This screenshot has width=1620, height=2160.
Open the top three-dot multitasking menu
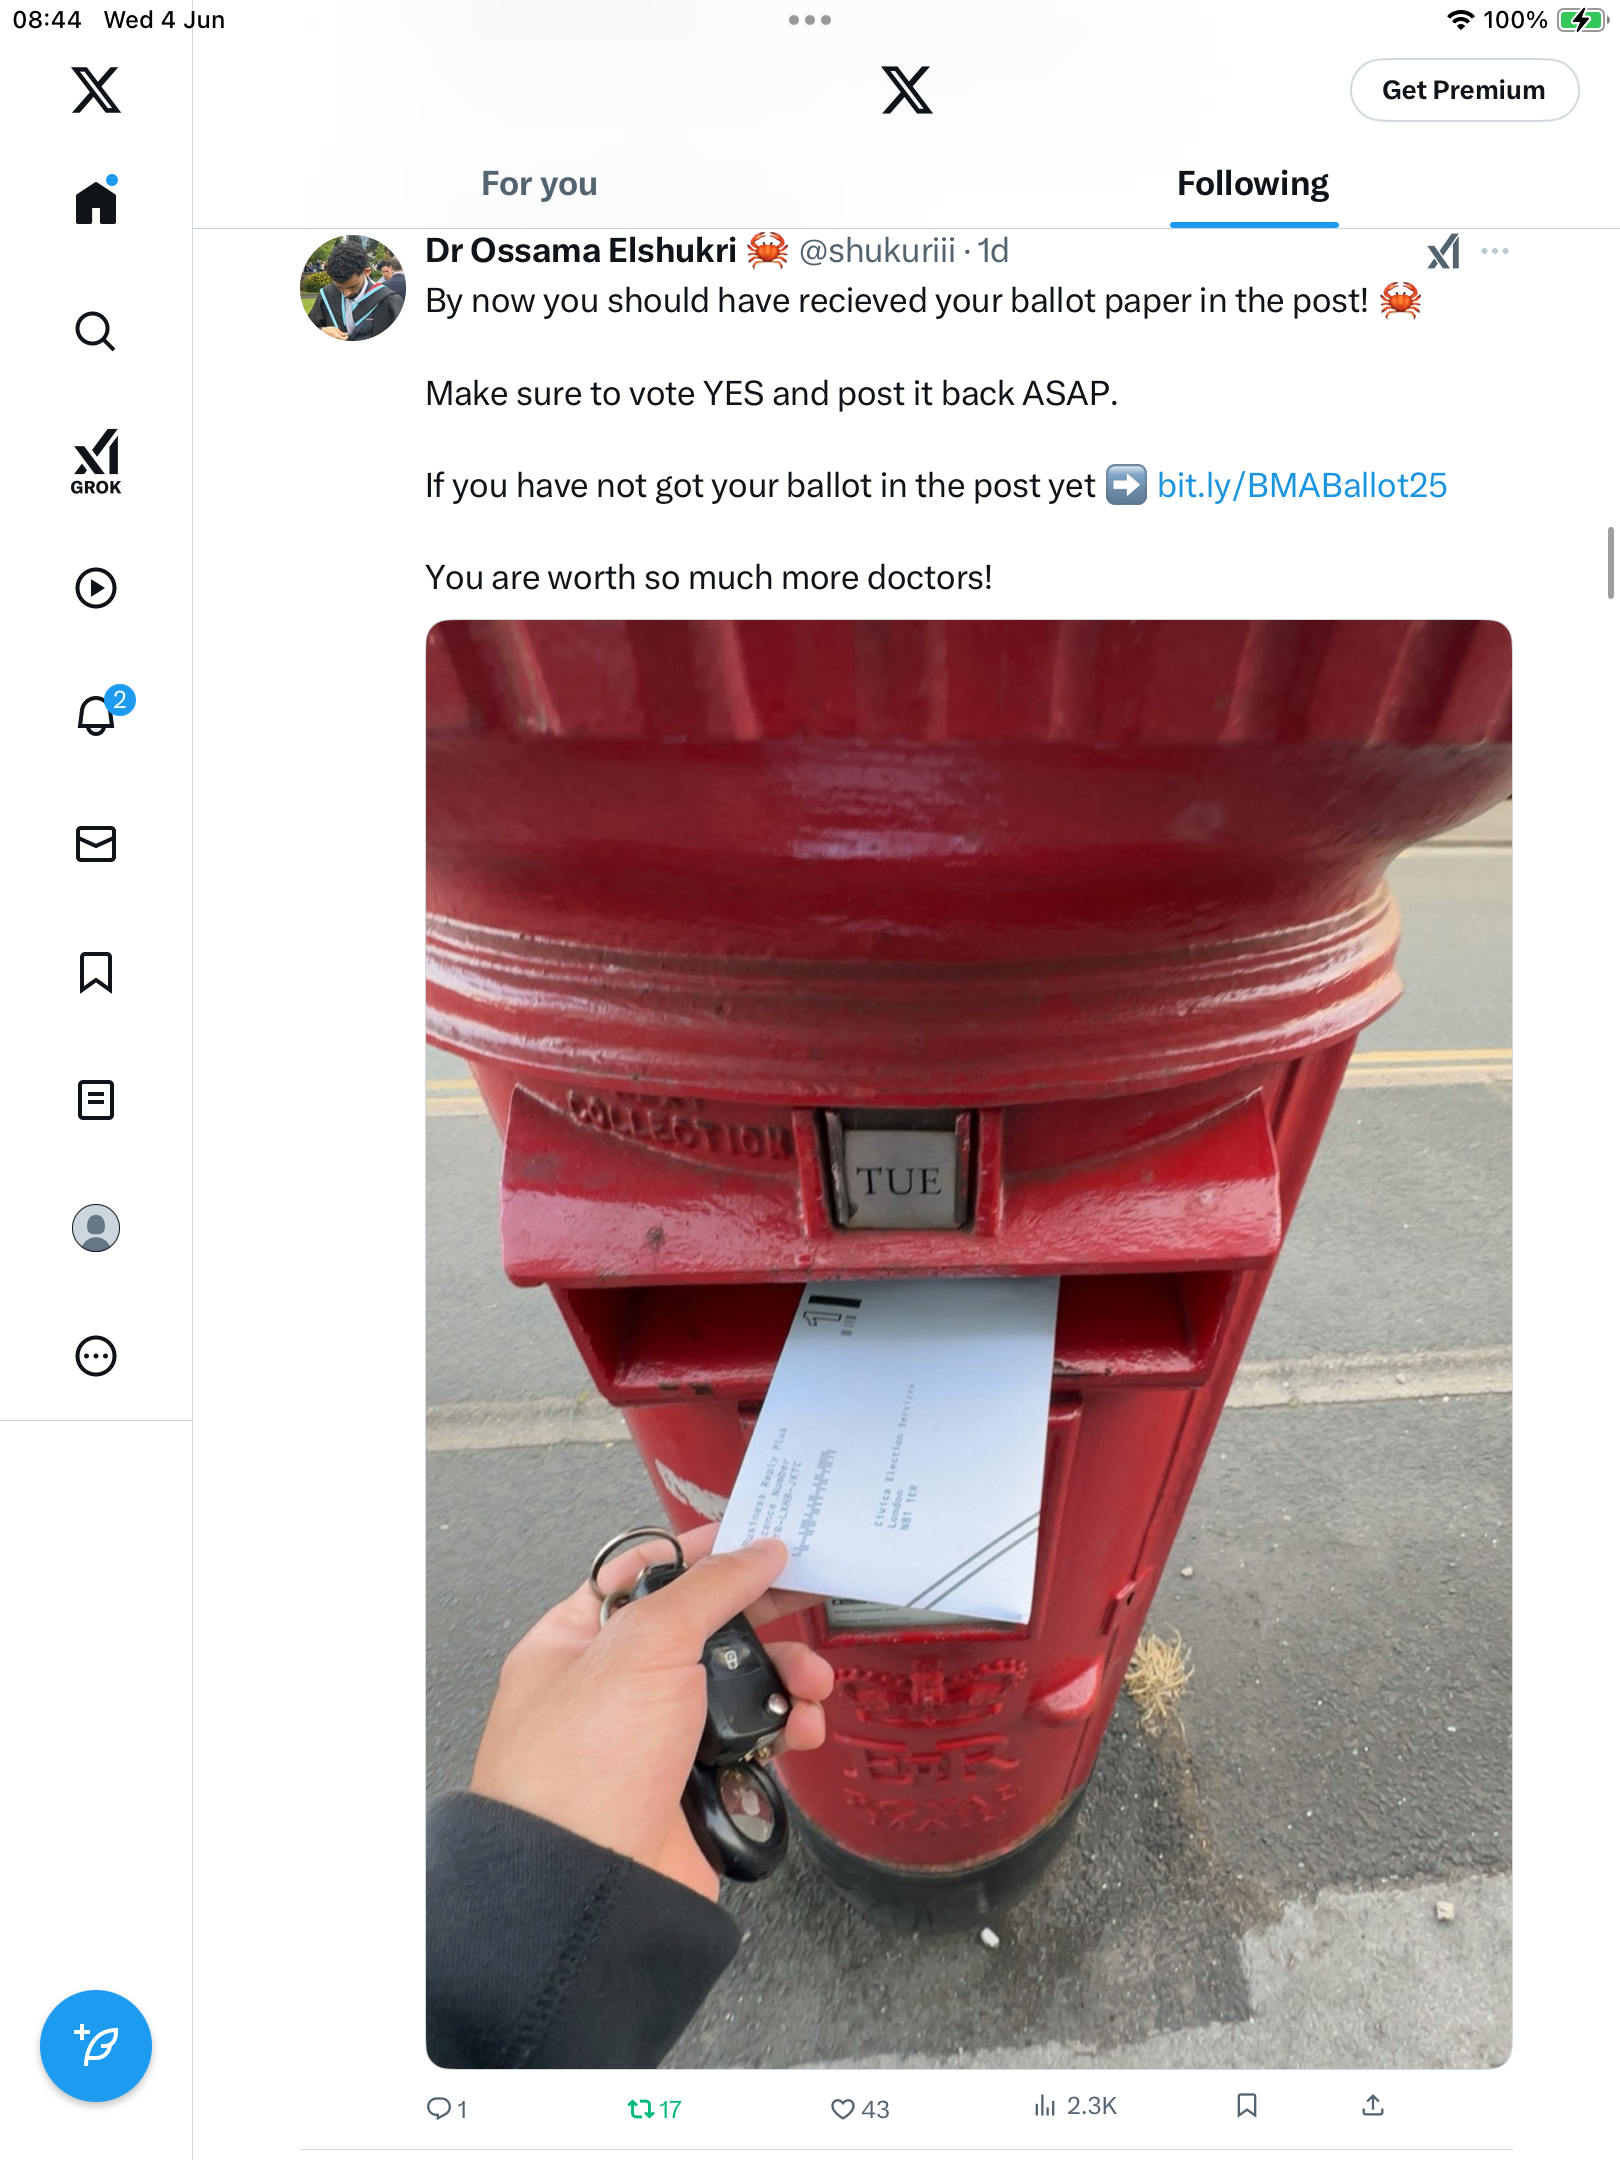click(810, 20)
